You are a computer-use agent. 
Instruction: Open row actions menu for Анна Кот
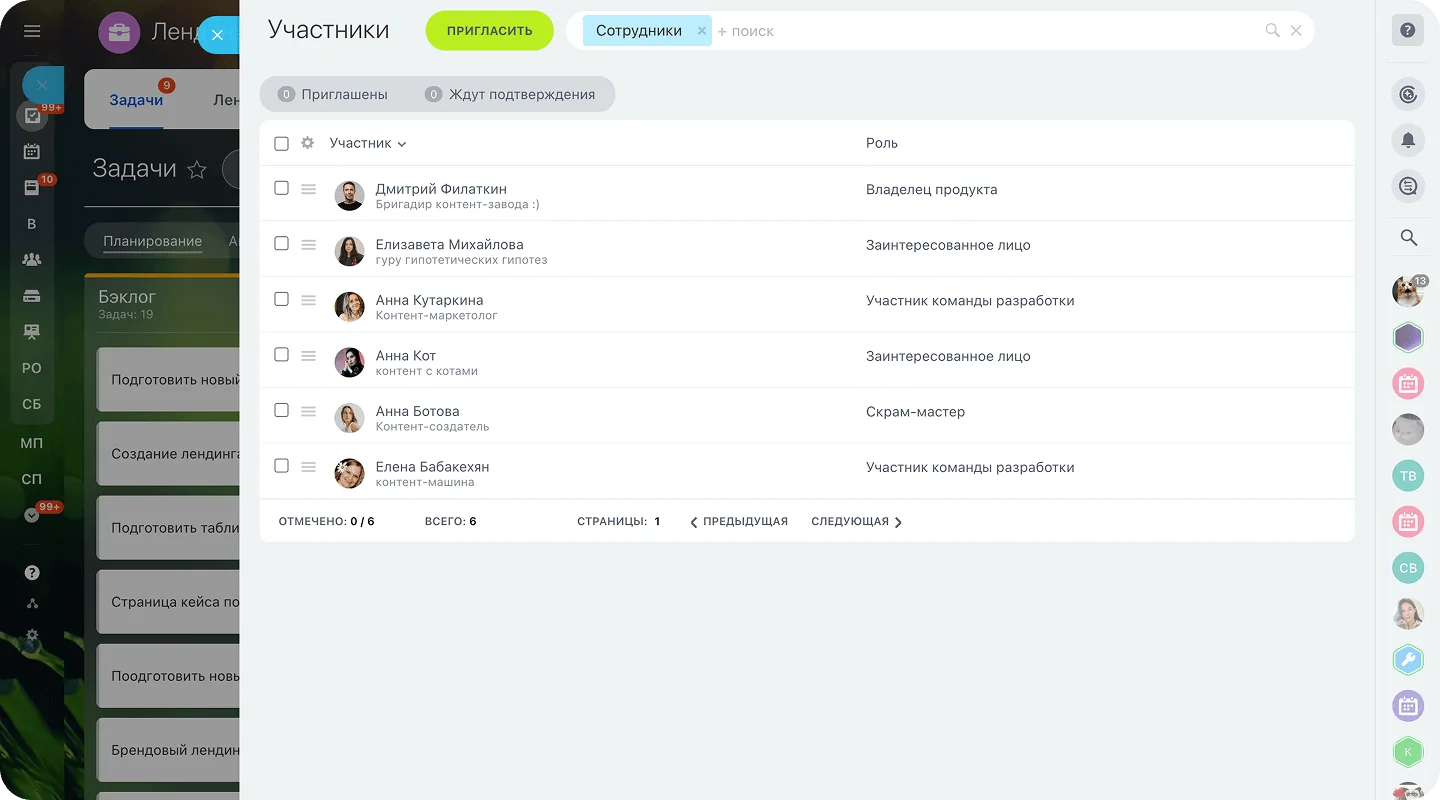(x=309, y=356)
